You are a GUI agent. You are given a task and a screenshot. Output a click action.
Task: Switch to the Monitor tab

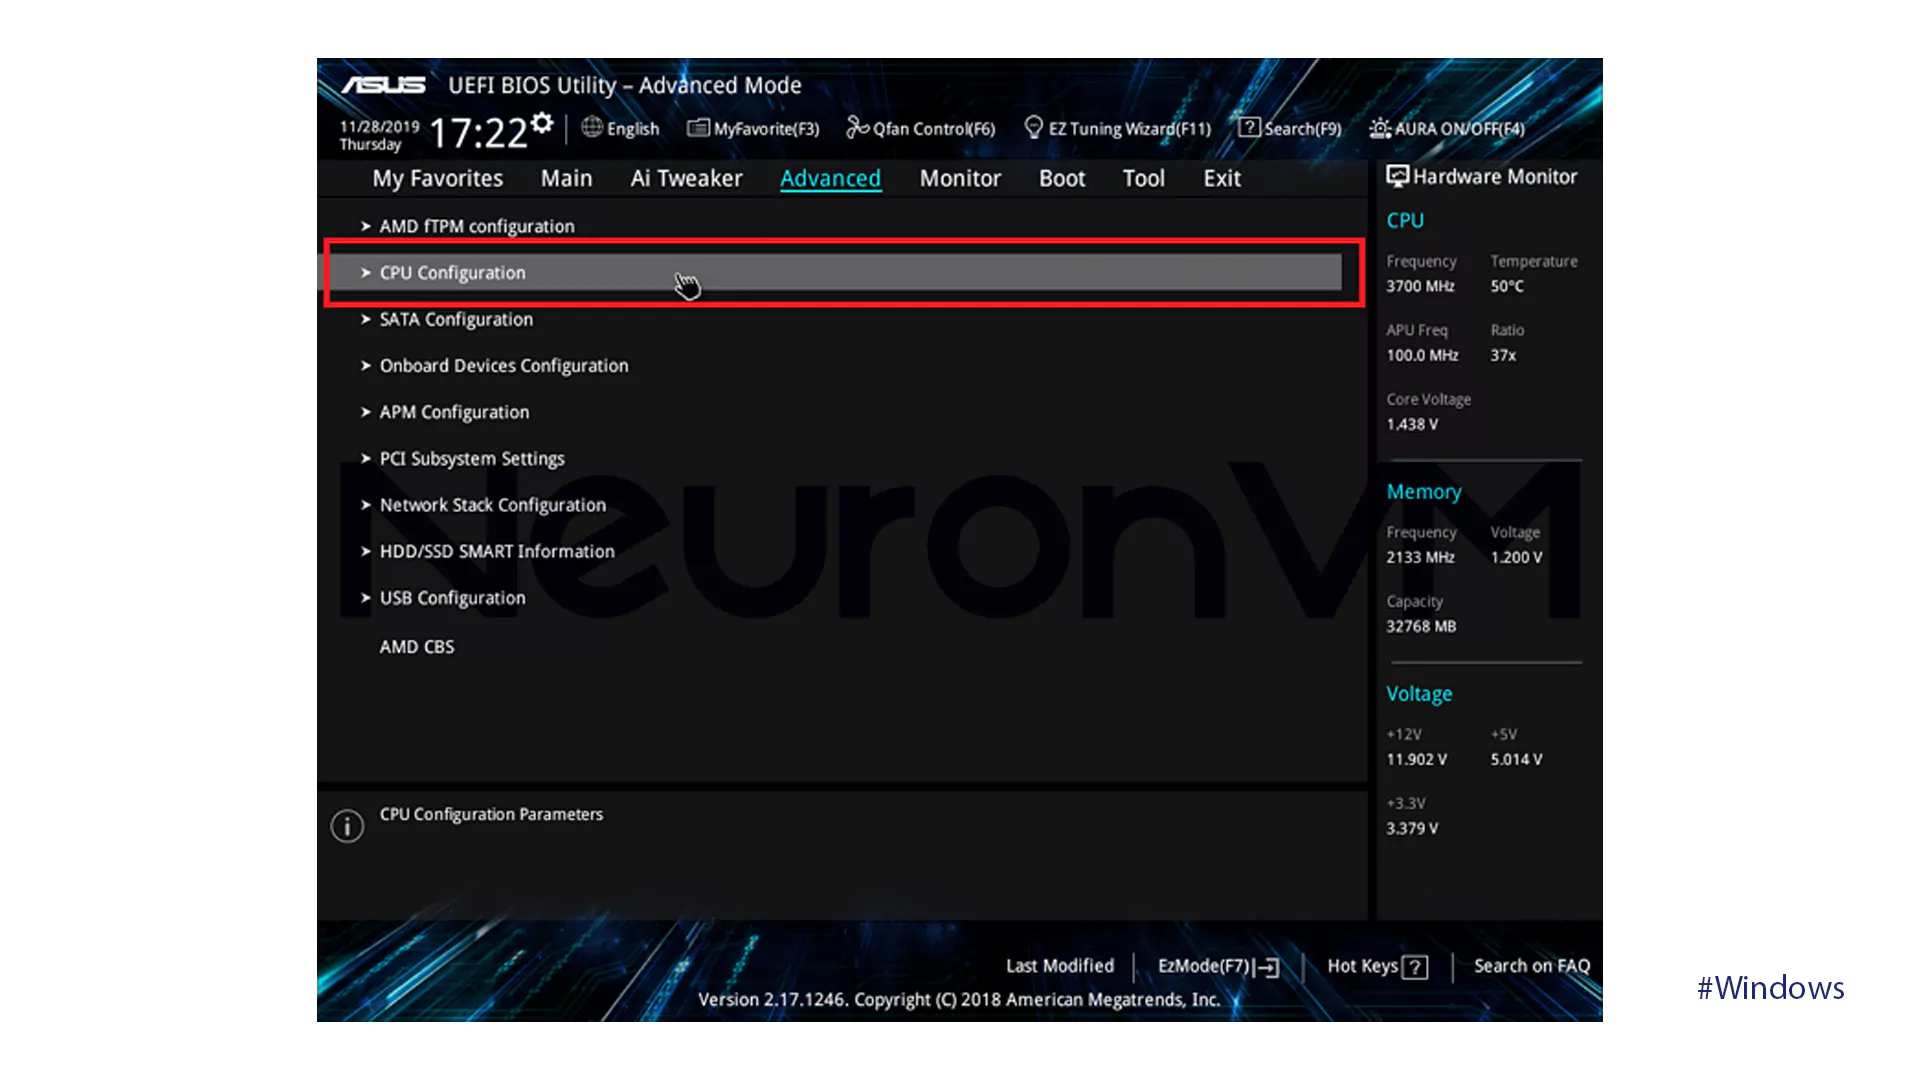pyautogui.click(x=960, y=178)
